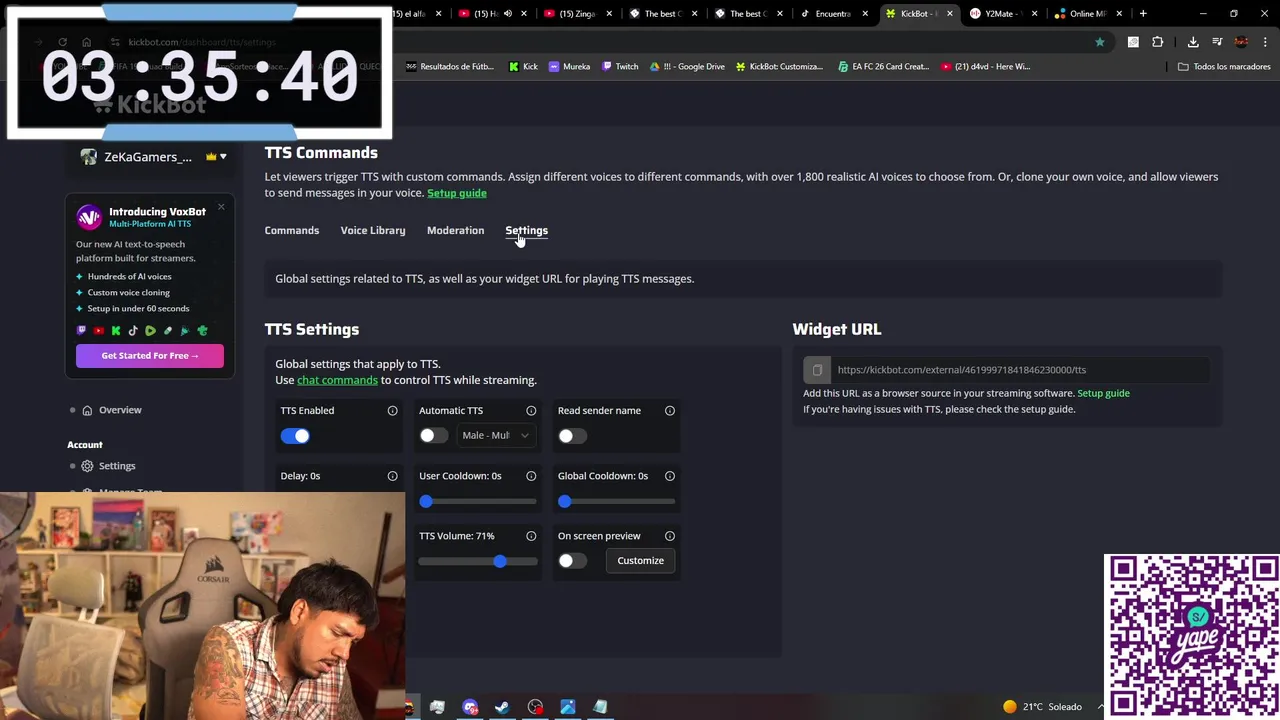Close the KickBot browser tab

coord(949,14)
